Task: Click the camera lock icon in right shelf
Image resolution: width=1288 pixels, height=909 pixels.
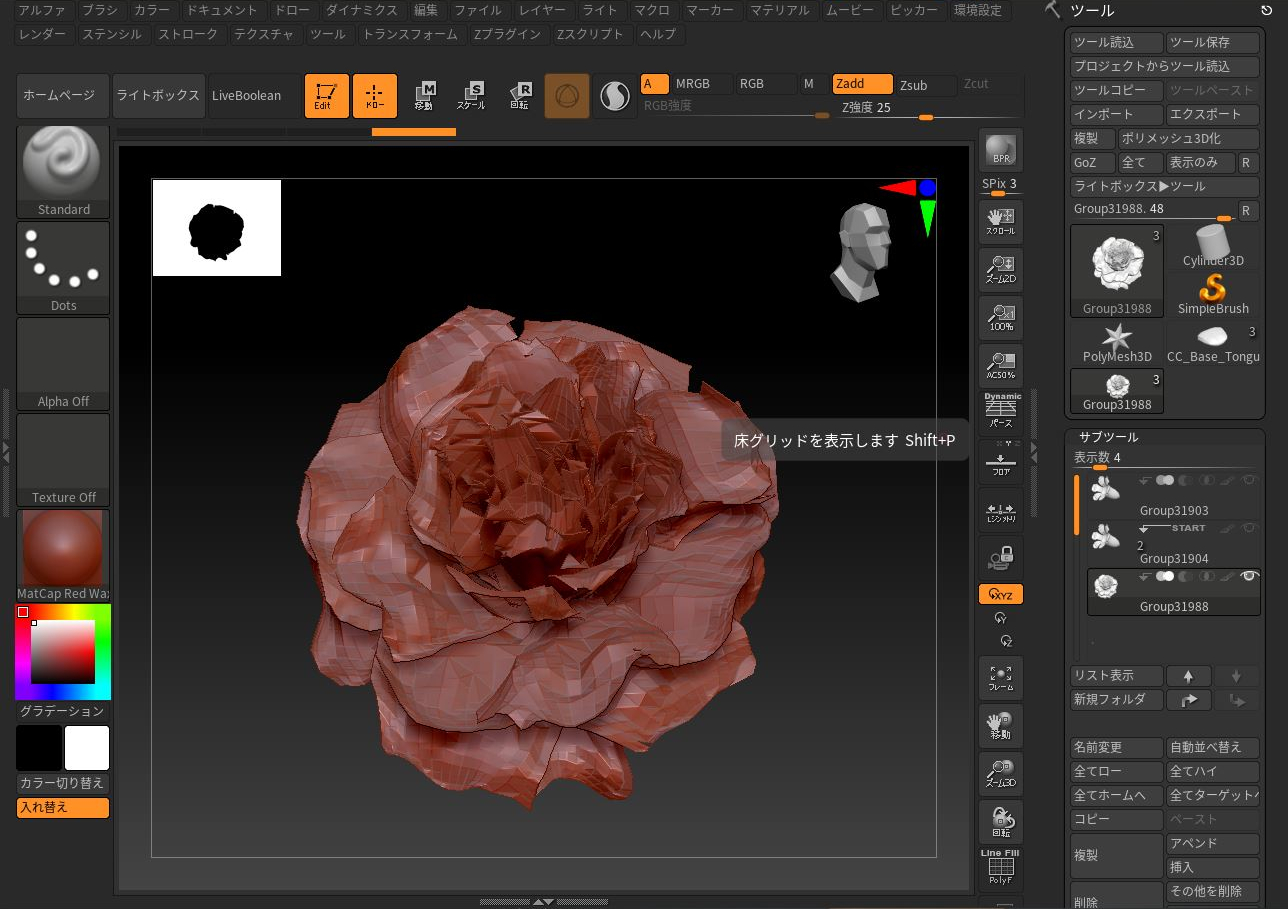Action: 1001,557
